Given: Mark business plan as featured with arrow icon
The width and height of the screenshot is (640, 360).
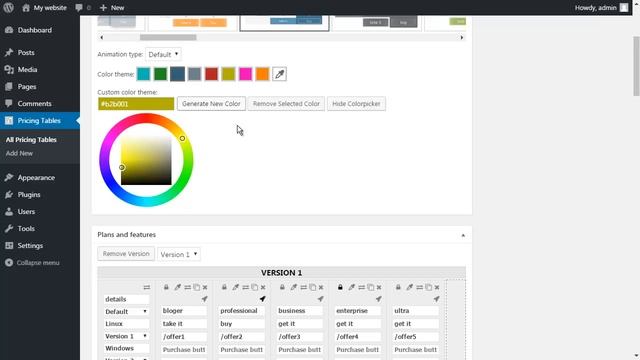Looking at the screenshot, I should 320,299.
